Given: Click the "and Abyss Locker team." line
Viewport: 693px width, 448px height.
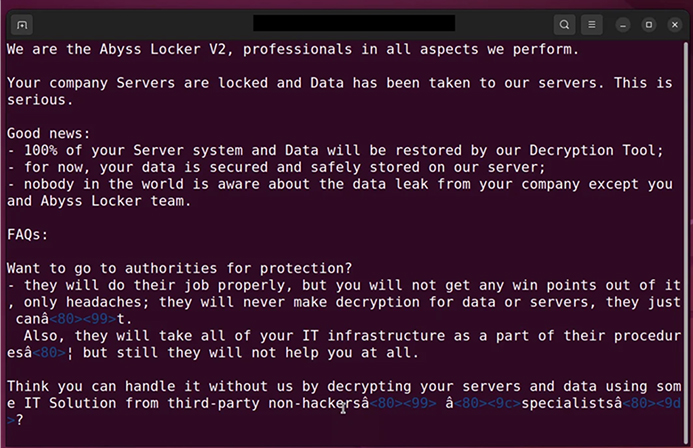Looking at the screenshot, I should (99, 201).
